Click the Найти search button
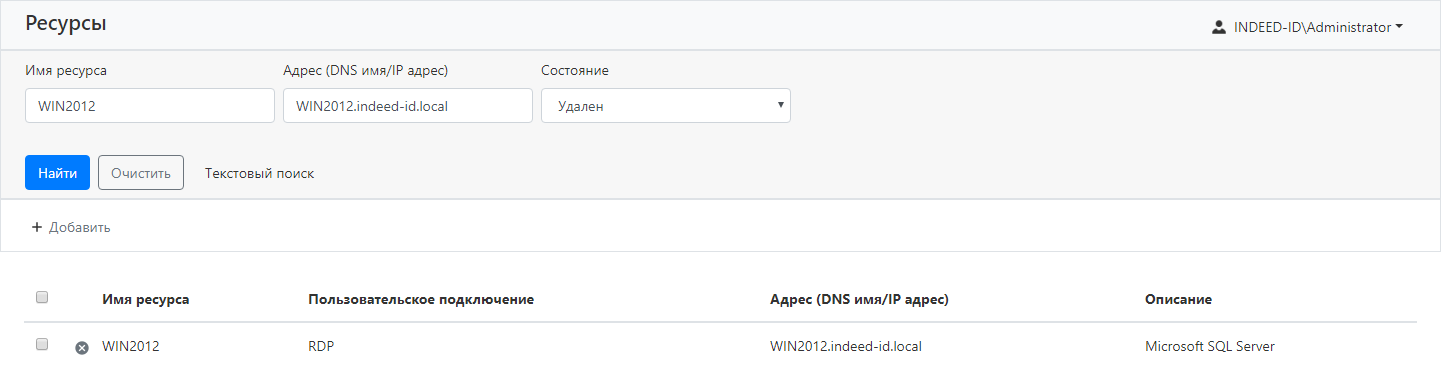The image size is (1441, 369). click(x=57, y=172)
